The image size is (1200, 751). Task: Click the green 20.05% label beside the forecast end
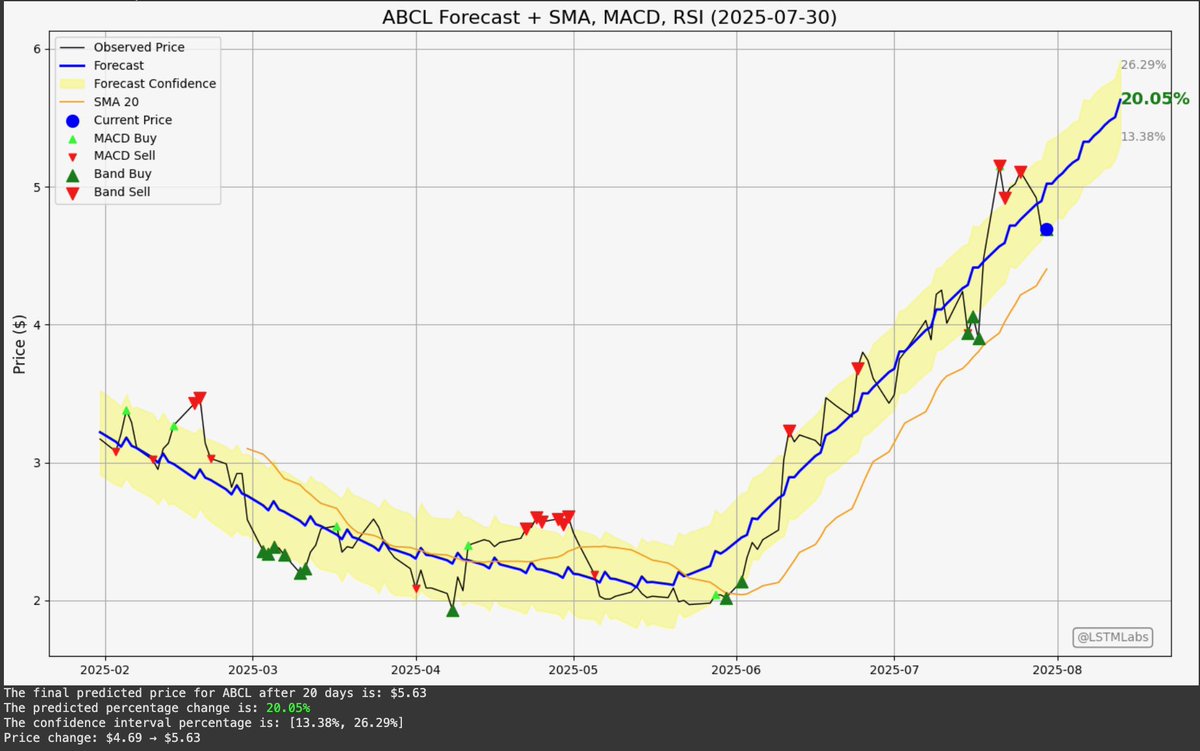(x=1155, y=99)
